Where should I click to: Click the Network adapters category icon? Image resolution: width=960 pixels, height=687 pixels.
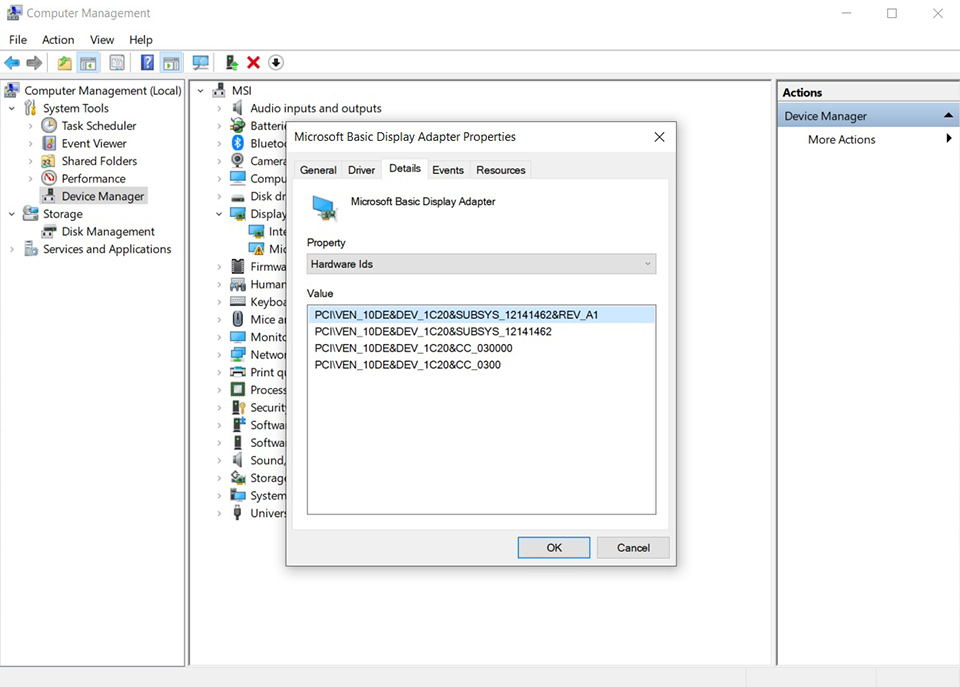click(x=238, y=355)
